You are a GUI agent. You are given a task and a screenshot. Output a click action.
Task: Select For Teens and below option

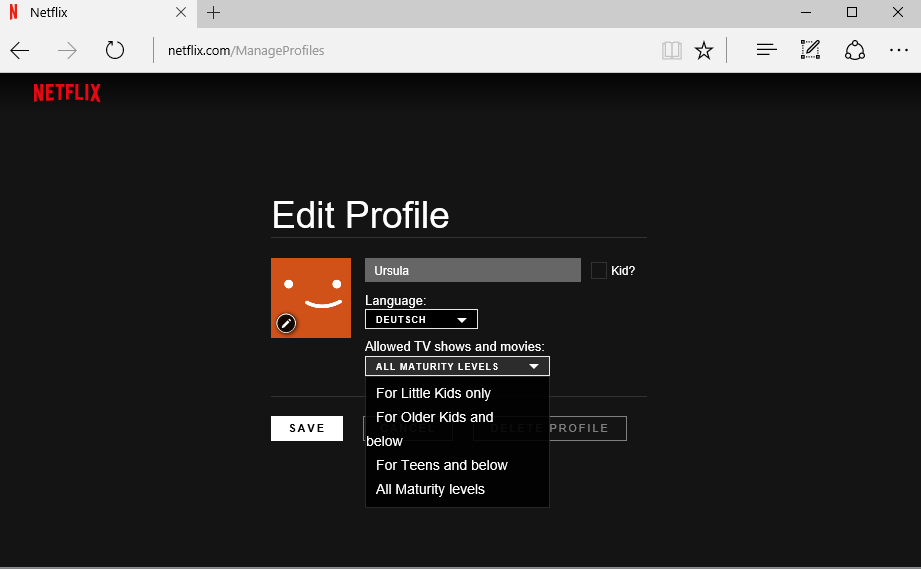coord(441,465)
